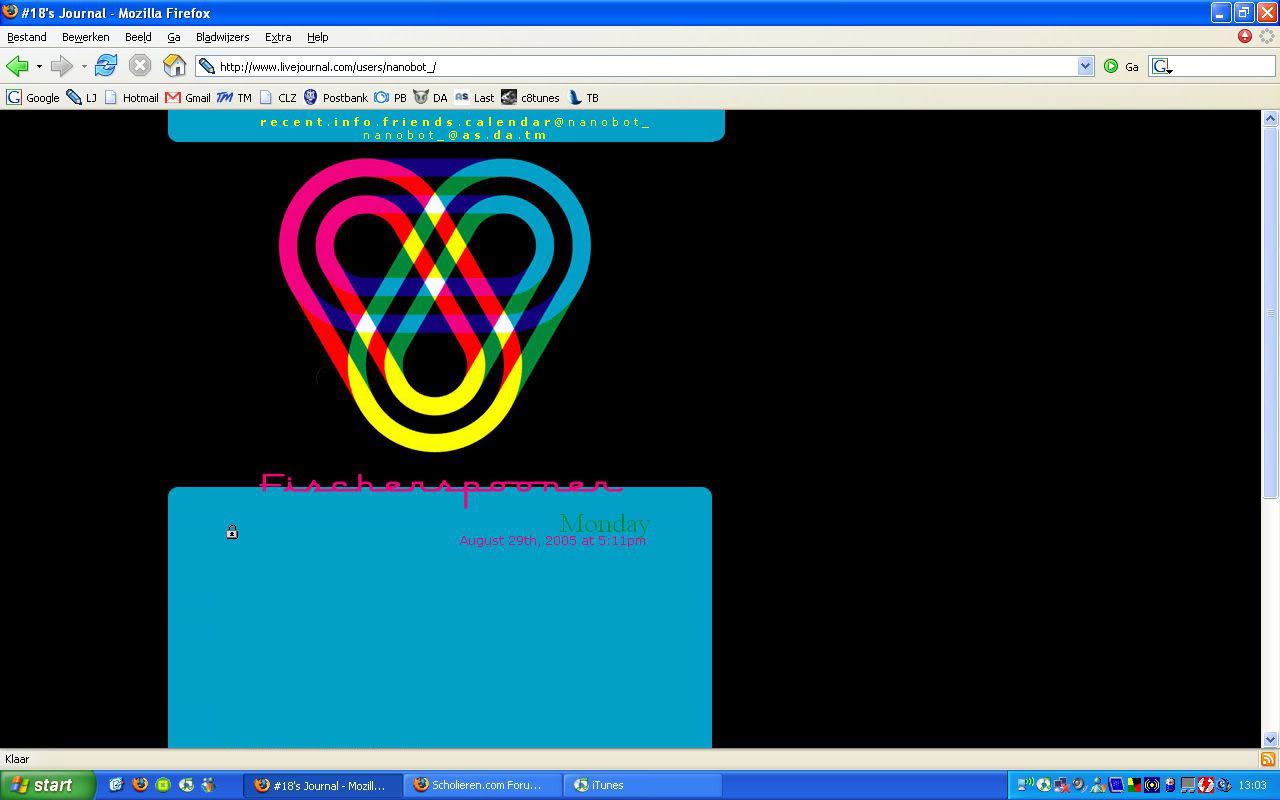The width and height of the screenshot is (1280, 800).
Task: Open the TB bookmark
Action: click(583, 98)
